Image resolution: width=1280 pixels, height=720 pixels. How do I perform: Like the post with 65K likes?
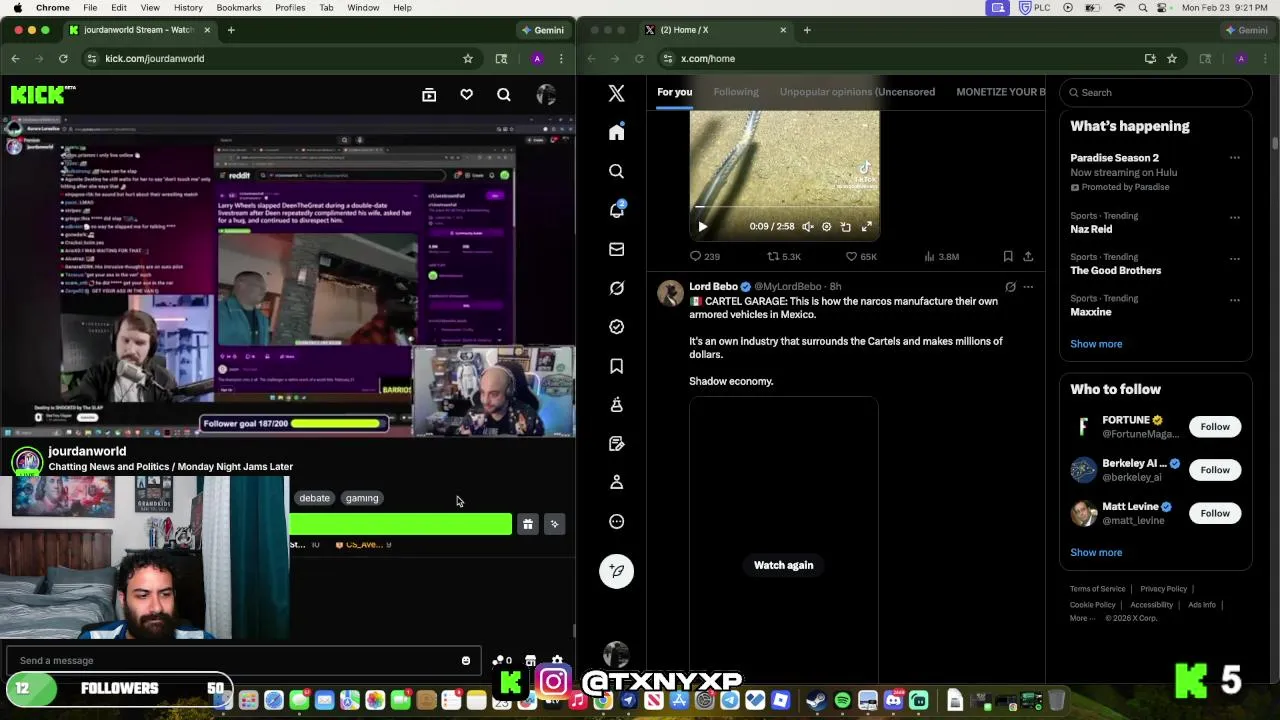coord(861,256)
